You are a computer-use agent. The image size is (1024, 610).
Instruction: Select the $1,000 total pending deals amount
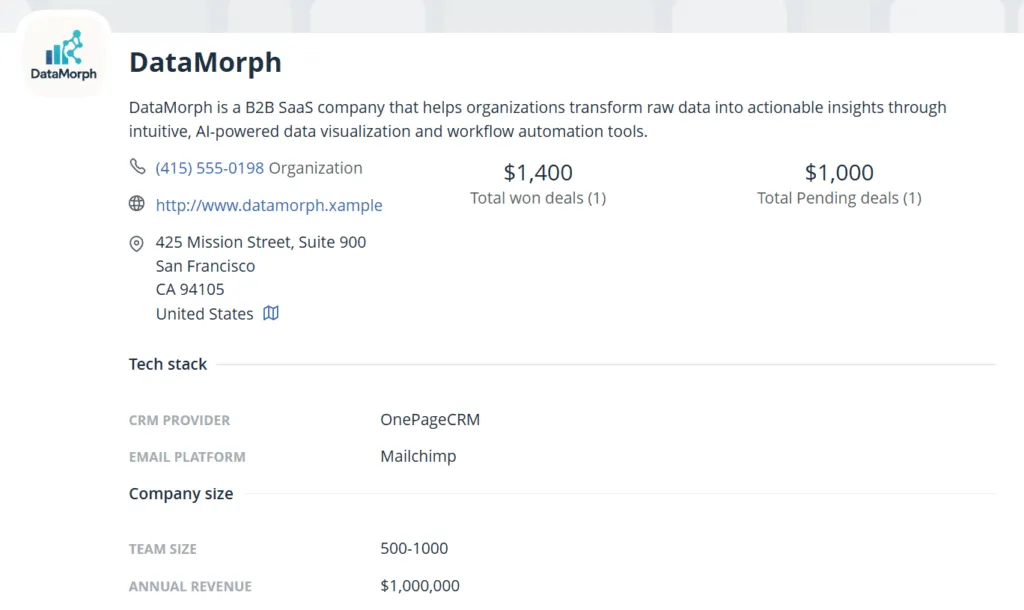(x=839, y=172)
